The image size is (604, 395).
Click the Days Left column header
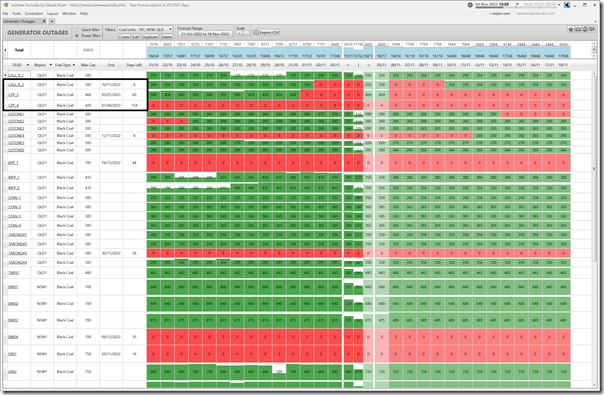click(x=134, y=65)
